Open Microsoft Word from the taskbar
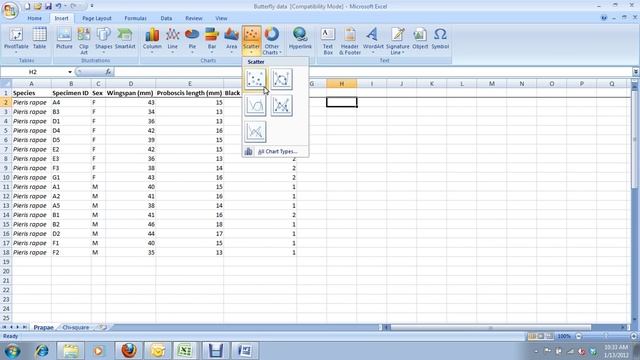The image size is (640, 360). 244,351
